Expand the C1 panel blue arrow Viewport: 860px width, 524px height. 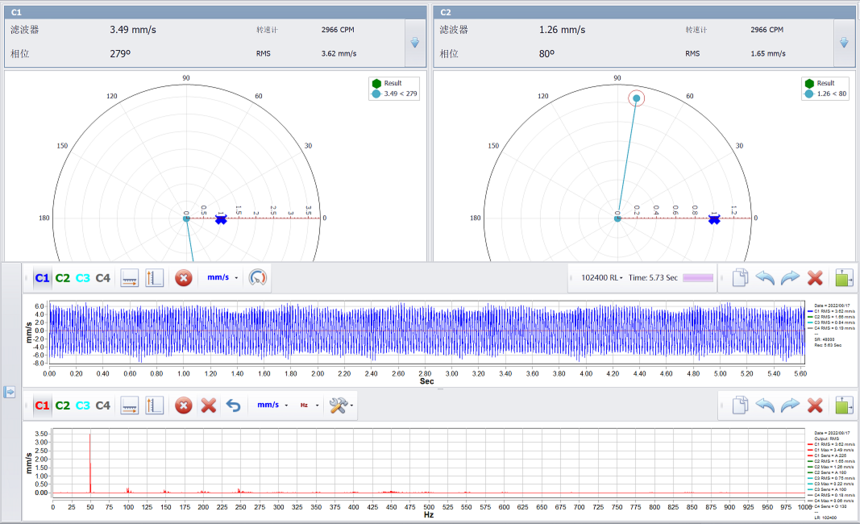click(x=415, y=42)
